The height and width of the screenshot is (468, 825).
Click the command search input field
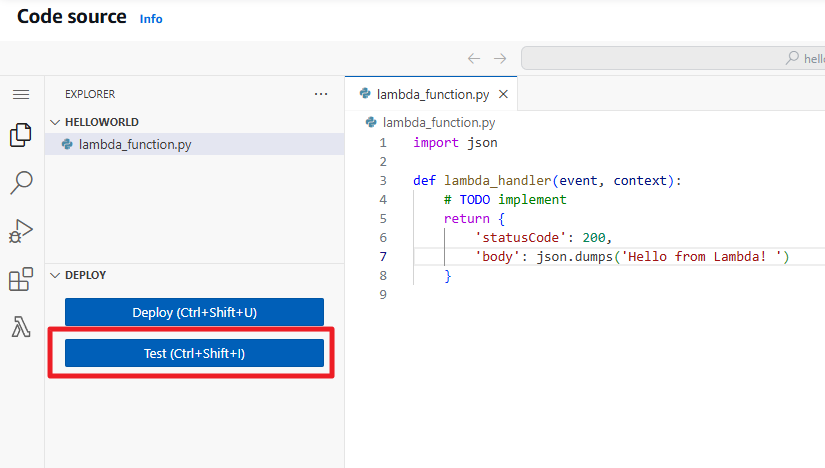point(673,58)
